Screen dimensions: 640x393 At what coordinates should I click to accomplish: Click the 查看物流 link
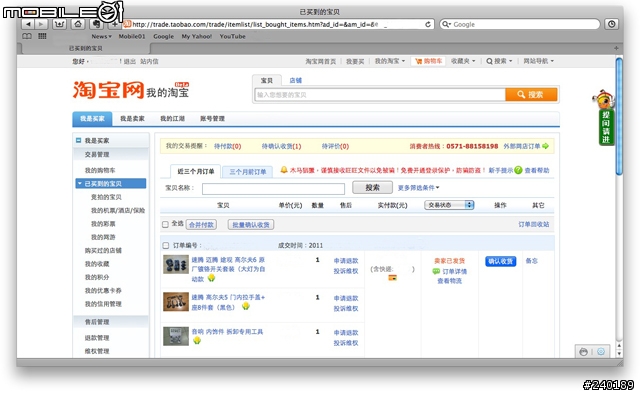click(x=449, y=281)
